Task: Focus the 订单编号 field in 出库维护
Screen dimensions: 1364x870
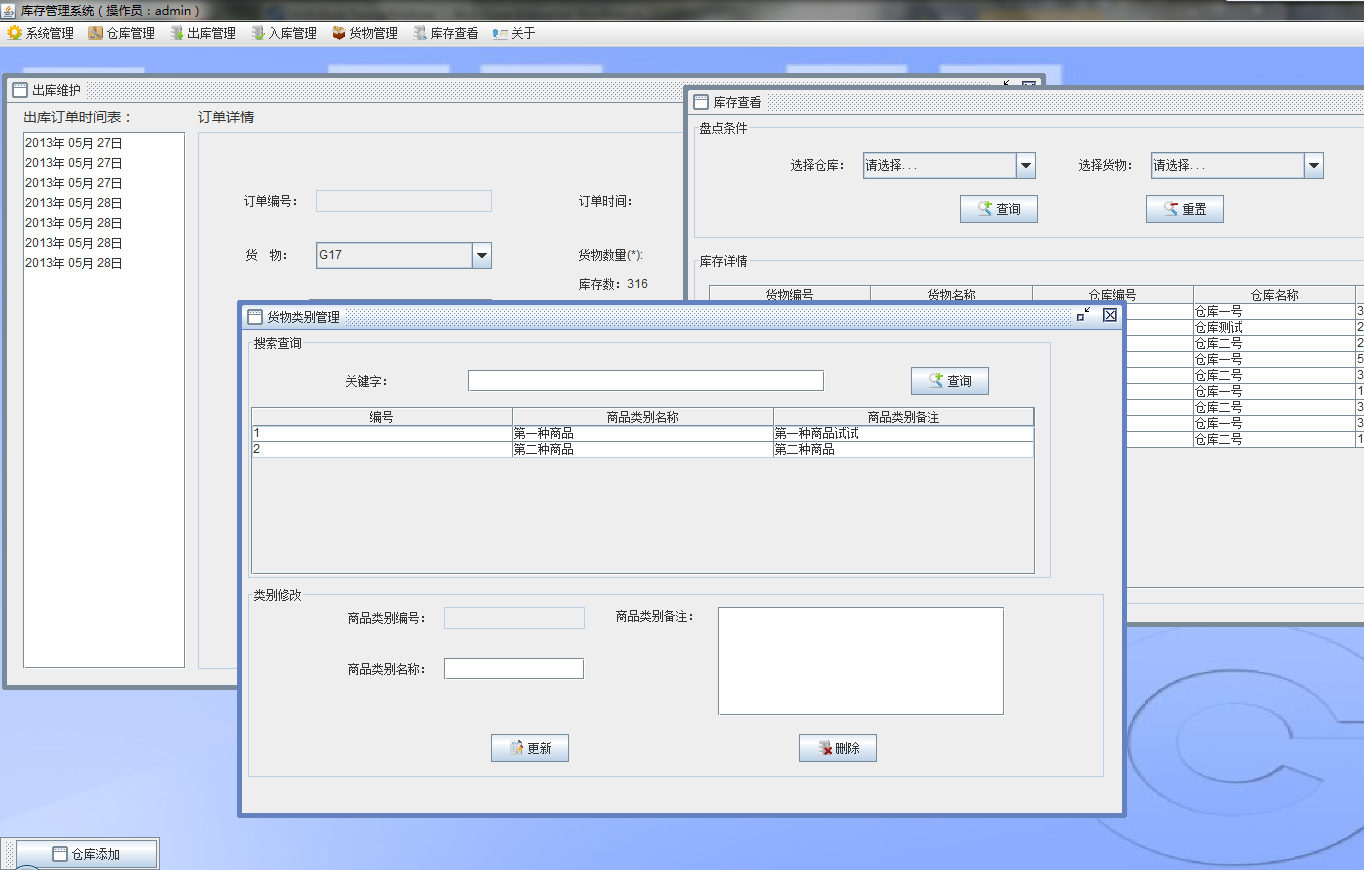Action: 403,201
